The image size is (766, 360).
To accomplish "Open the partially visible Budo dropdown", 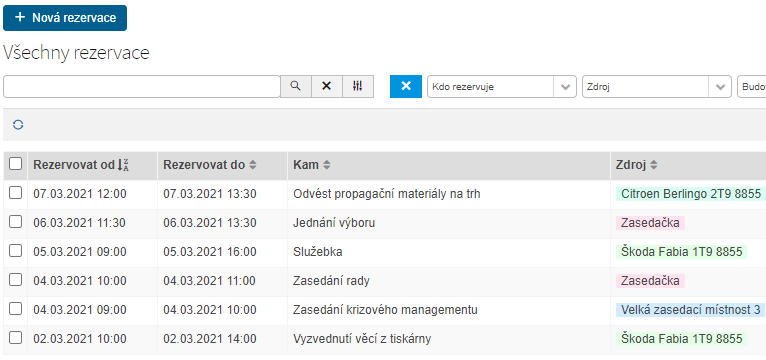I will tap(751, 86).
